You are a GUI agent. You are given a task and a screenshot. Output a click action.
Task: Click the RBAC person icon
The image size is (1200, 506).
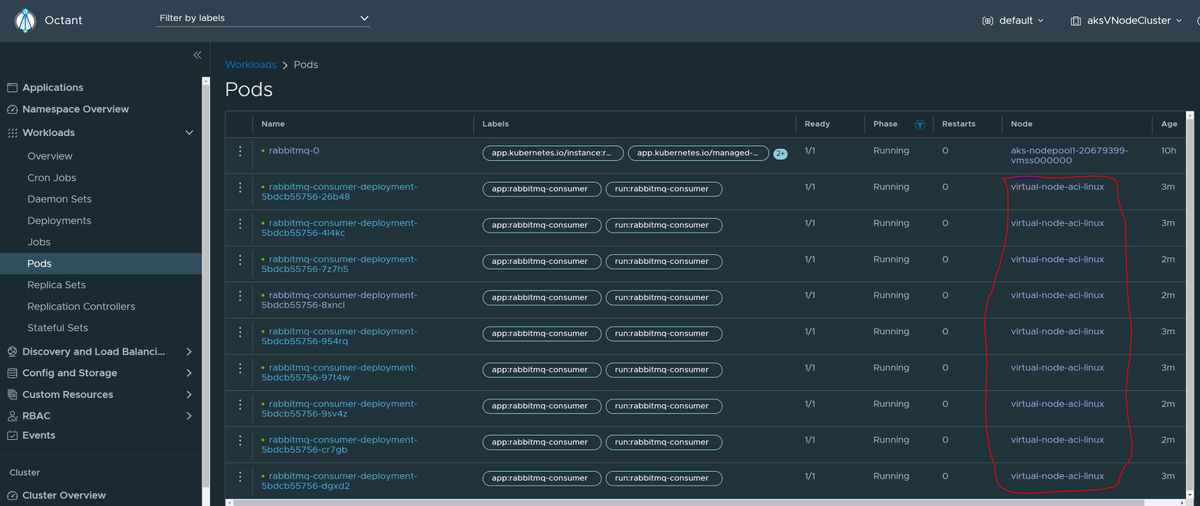(x=13, y=416)
